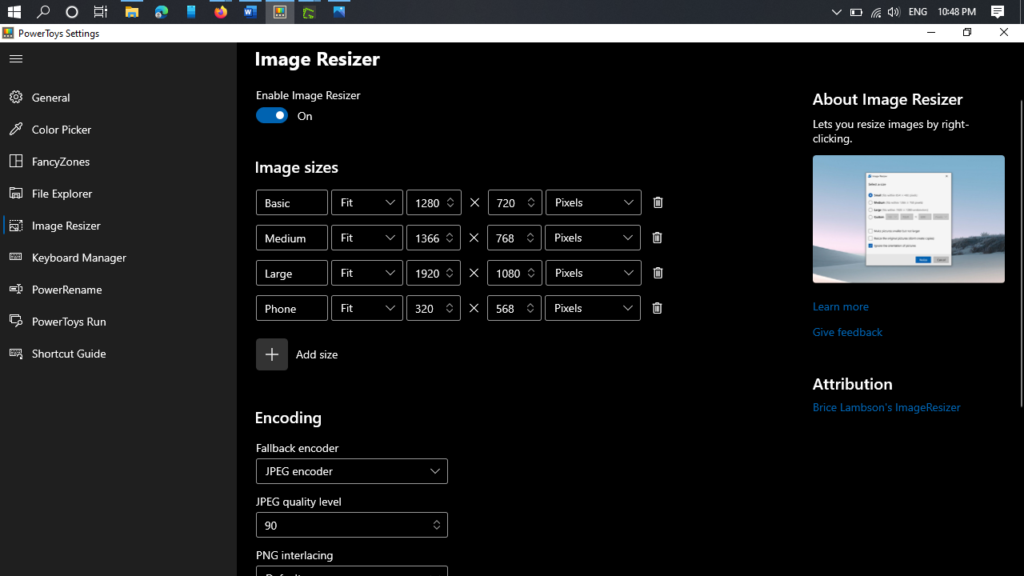Image resolution: width=1024 pixels, height=576 pixels.
Task: Click the 568 height field in Phone row
Action: [514, 308]
